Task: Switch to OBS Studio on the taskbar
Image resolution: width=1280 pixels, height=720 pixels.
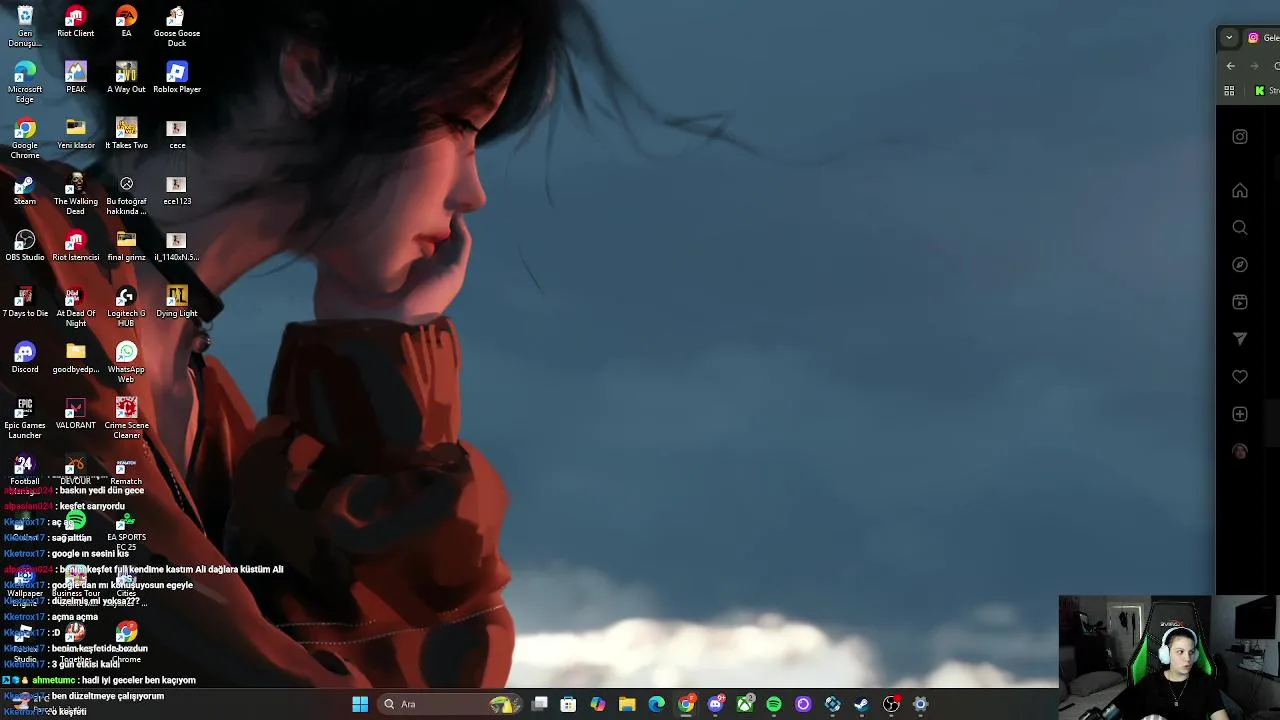Action: [x=891, y=704]
